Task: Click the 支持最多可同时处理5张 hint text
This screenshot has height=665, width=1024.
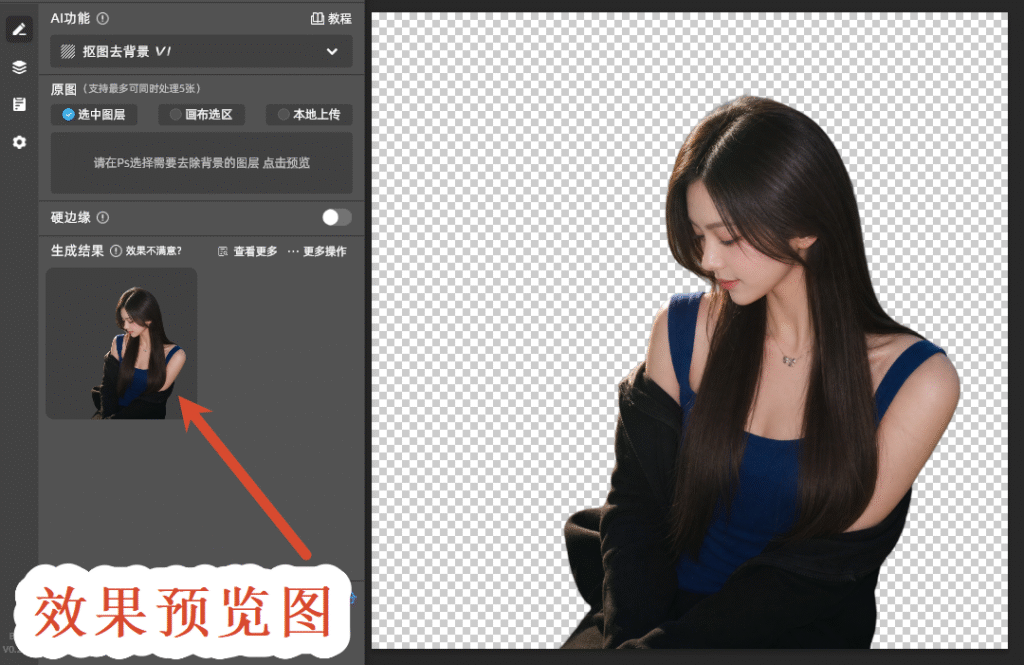Action: [x=142, y=88]
